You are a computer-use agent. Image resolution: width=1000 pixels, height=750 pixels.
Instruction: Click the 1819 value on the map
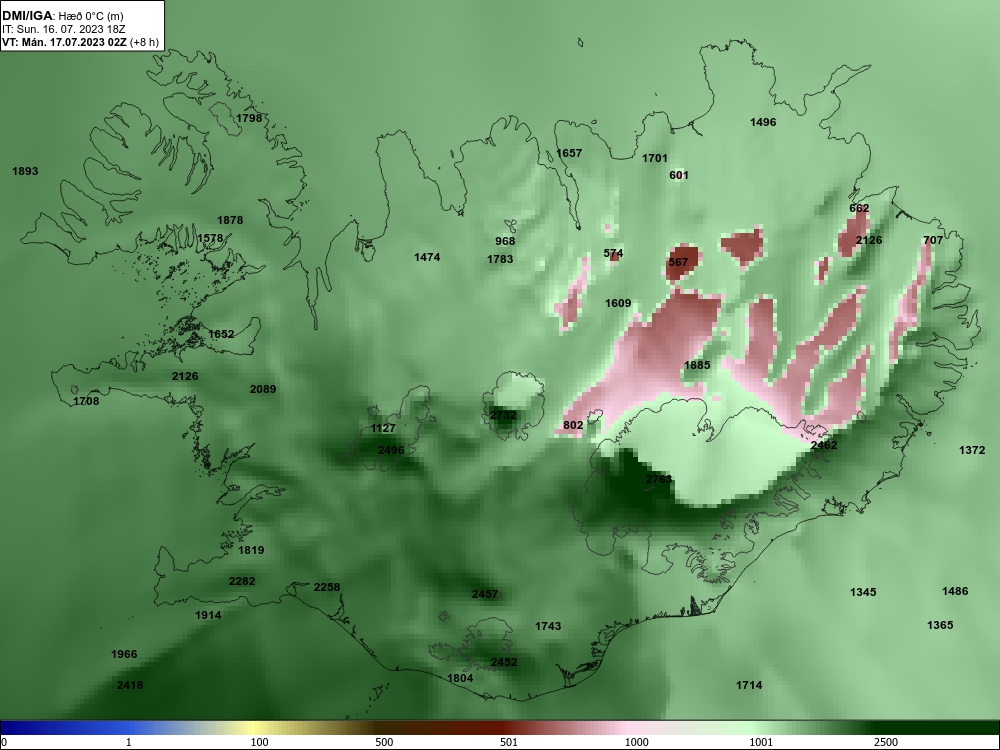coord(251,550)
